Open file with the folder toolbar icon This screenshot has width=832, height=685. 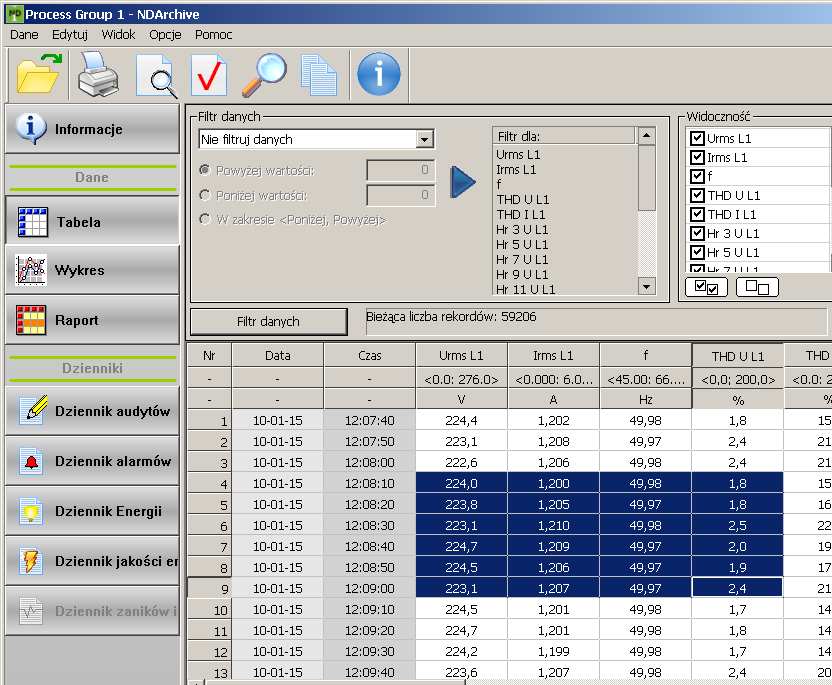(38, 74)
